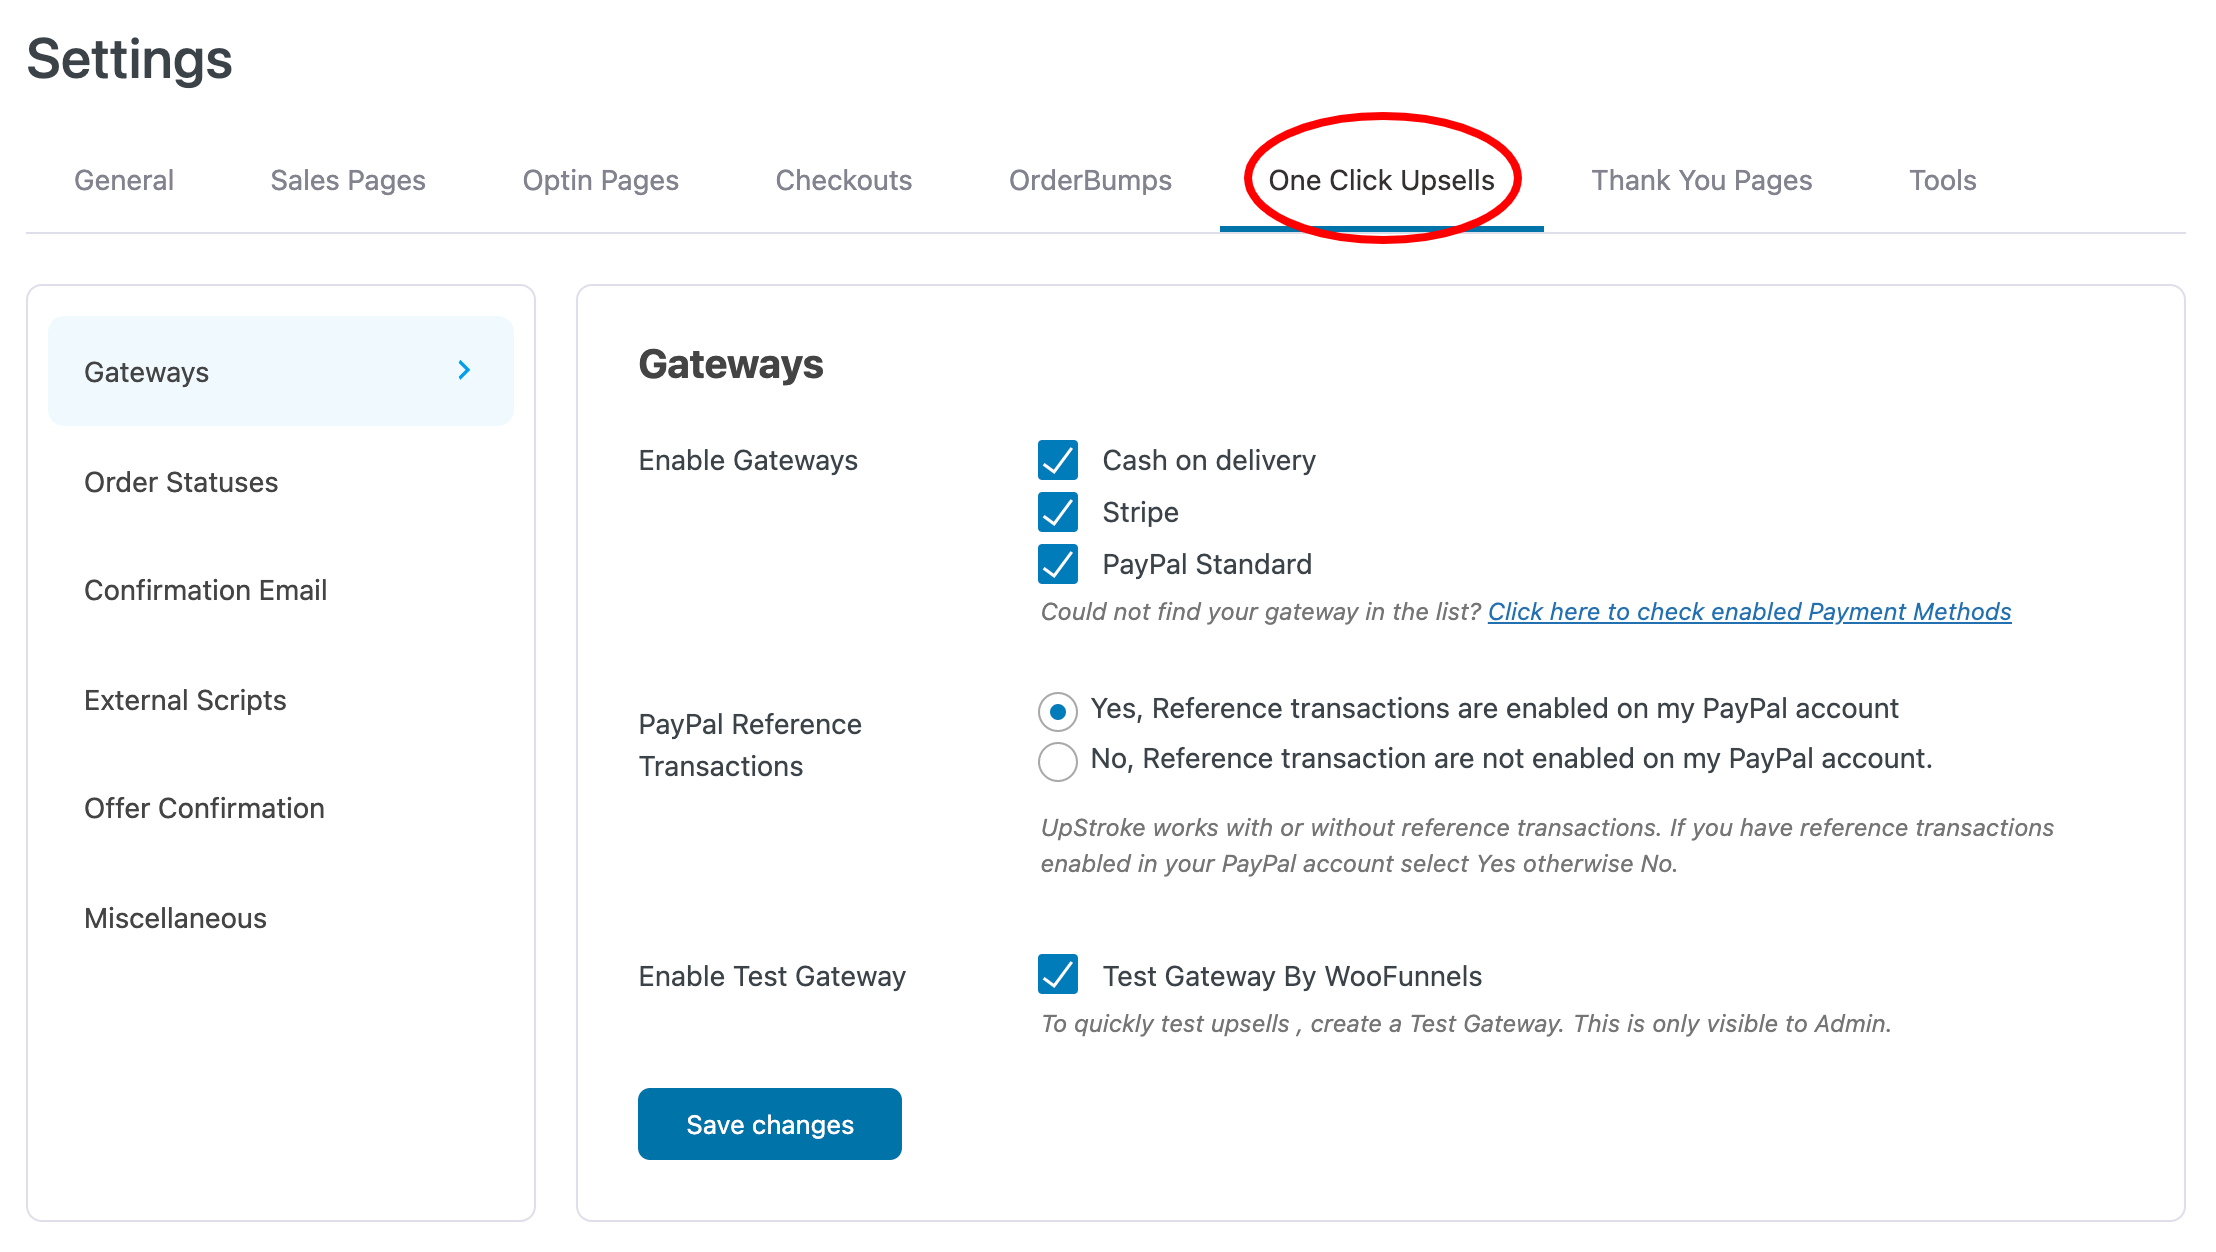Open the Miscellaneous settings section
Viewport: 2216px width, 1252px height.
pyautogui.click(x=175, y=918)
